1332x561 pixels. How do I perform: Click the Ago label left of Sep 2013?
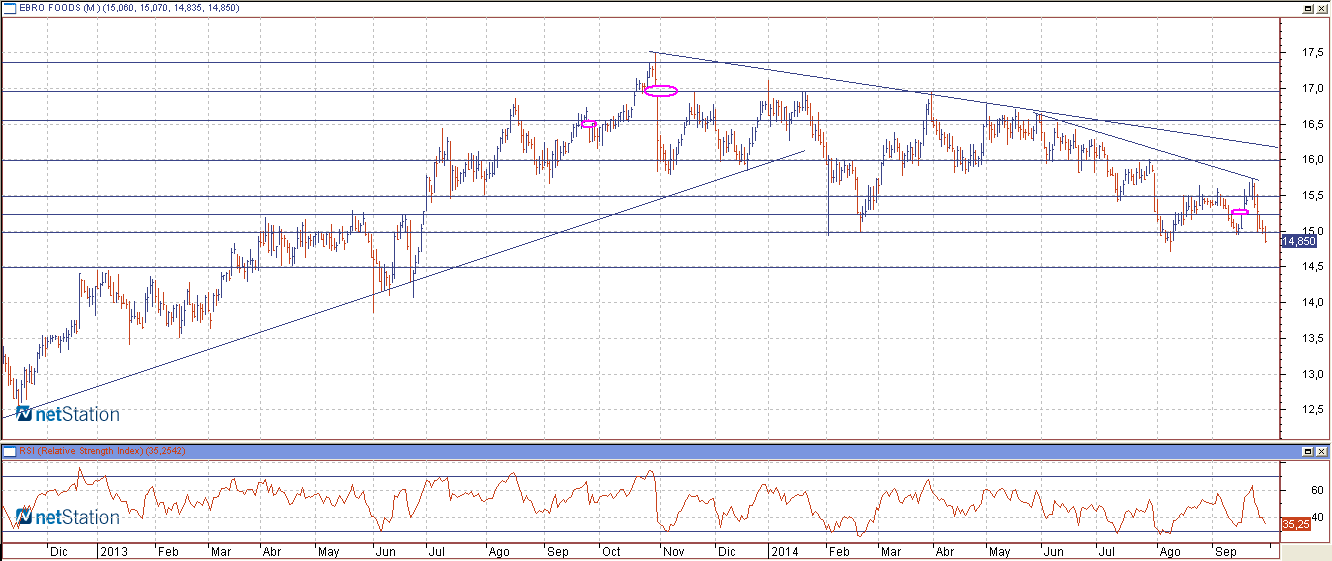tap(498, 551)
